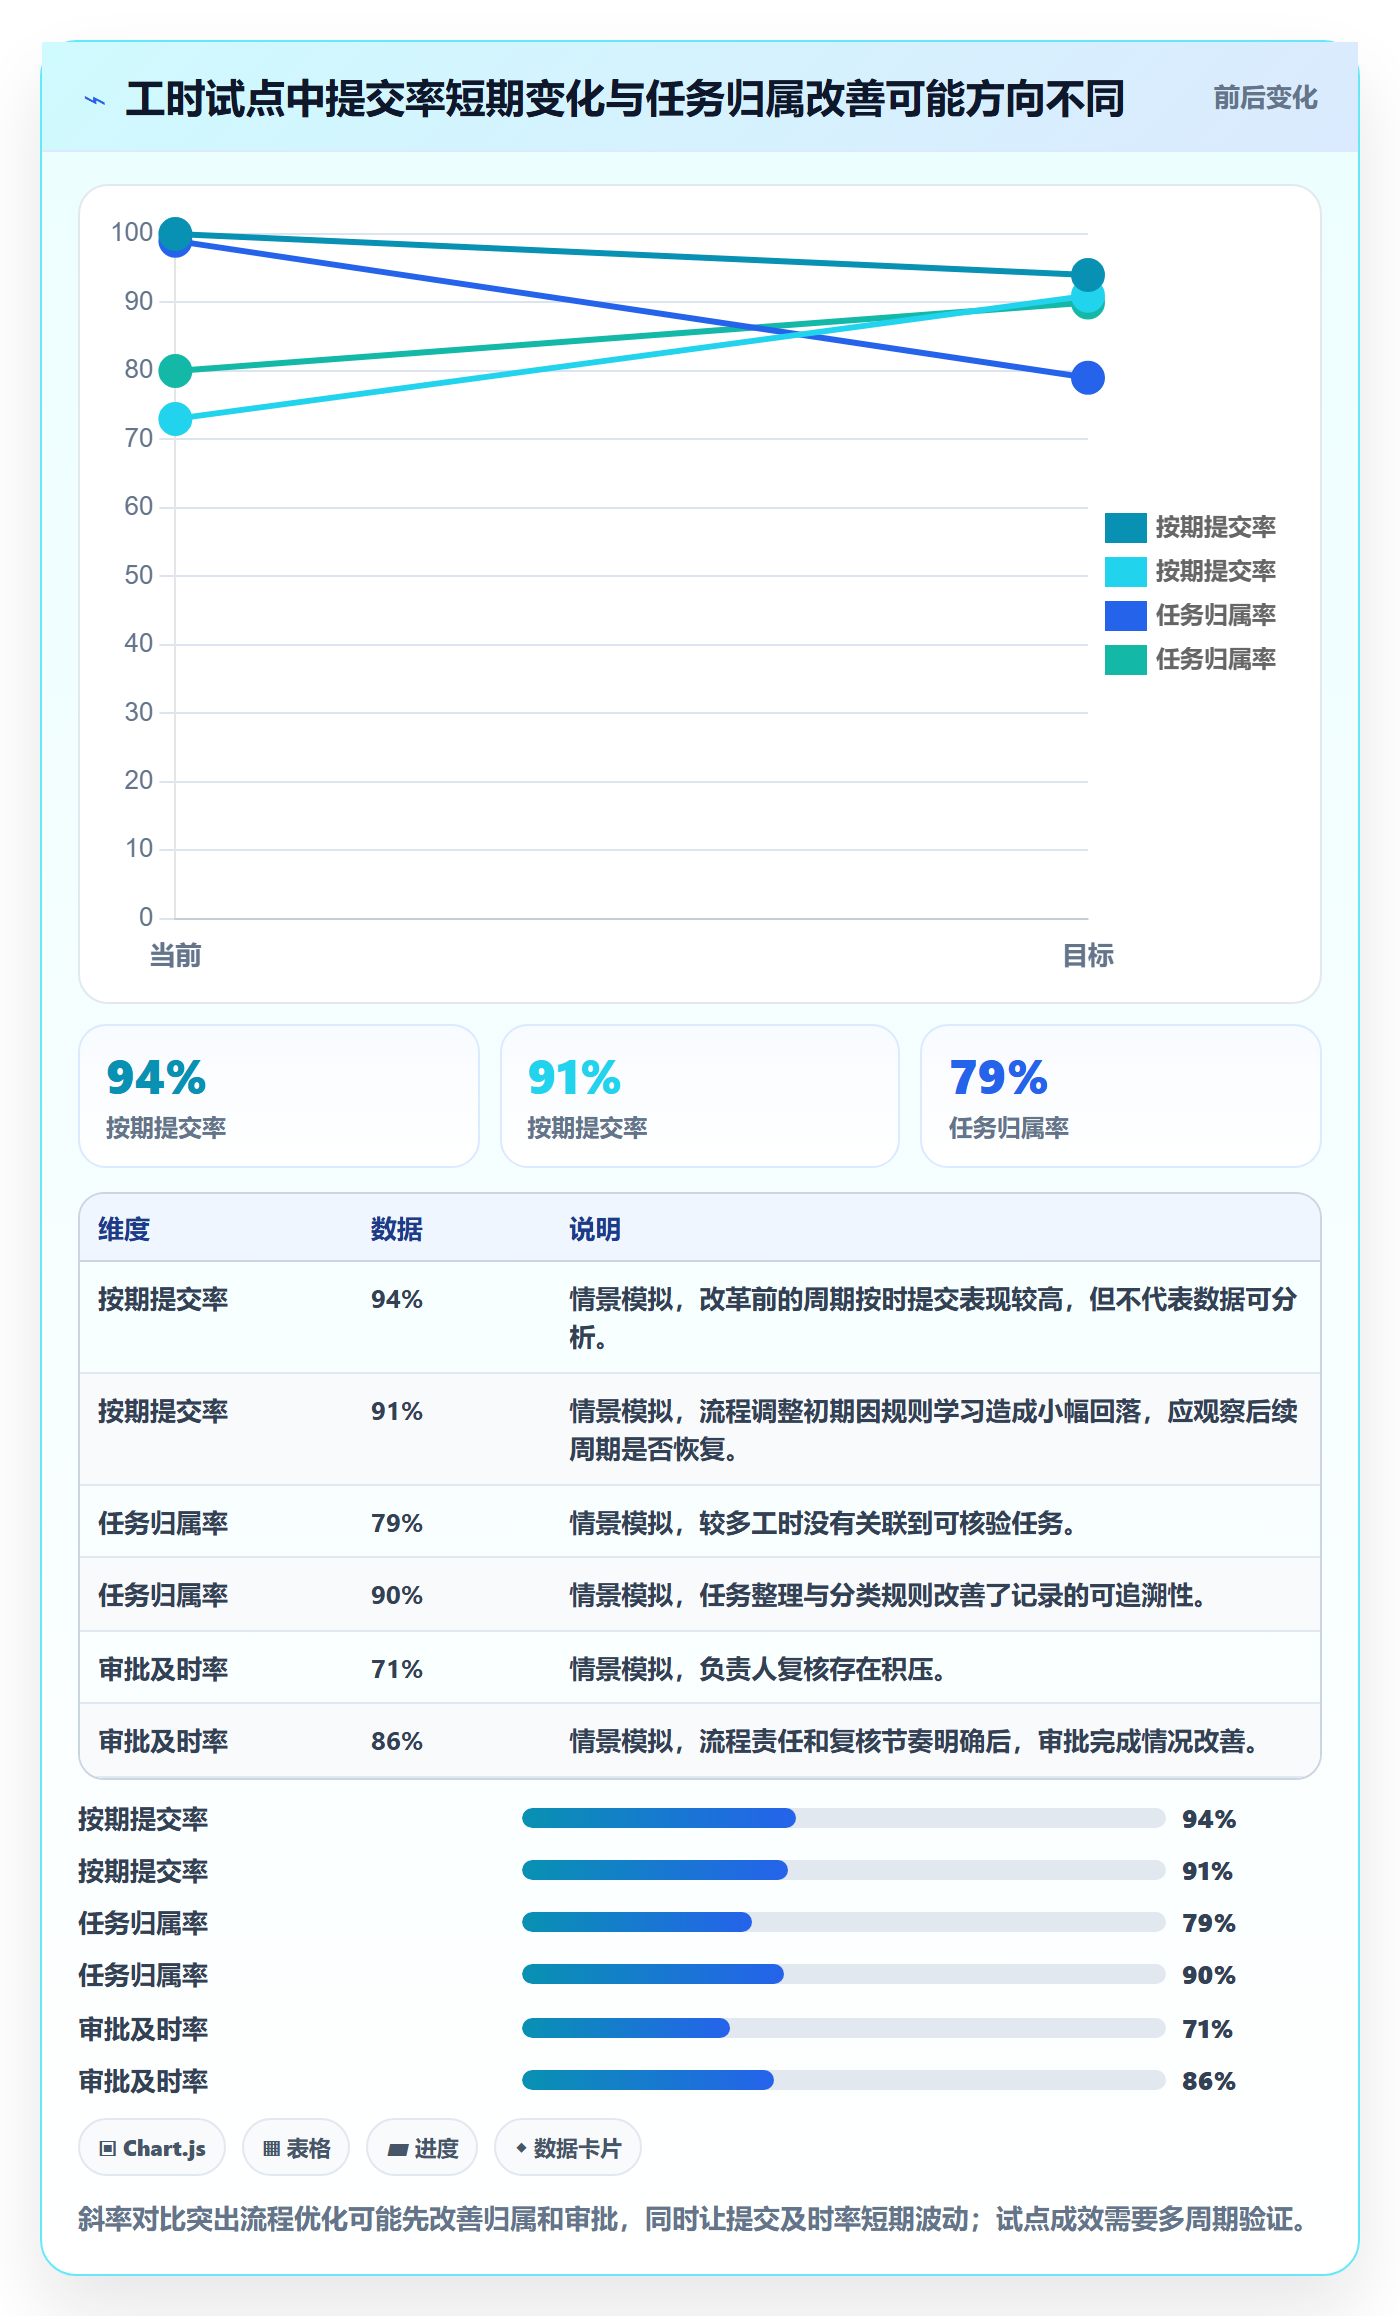Open the 91% 按期提交率 data card
Image resolution: width=1400 pixels, height=2316 pixels.
(700, 1096)
